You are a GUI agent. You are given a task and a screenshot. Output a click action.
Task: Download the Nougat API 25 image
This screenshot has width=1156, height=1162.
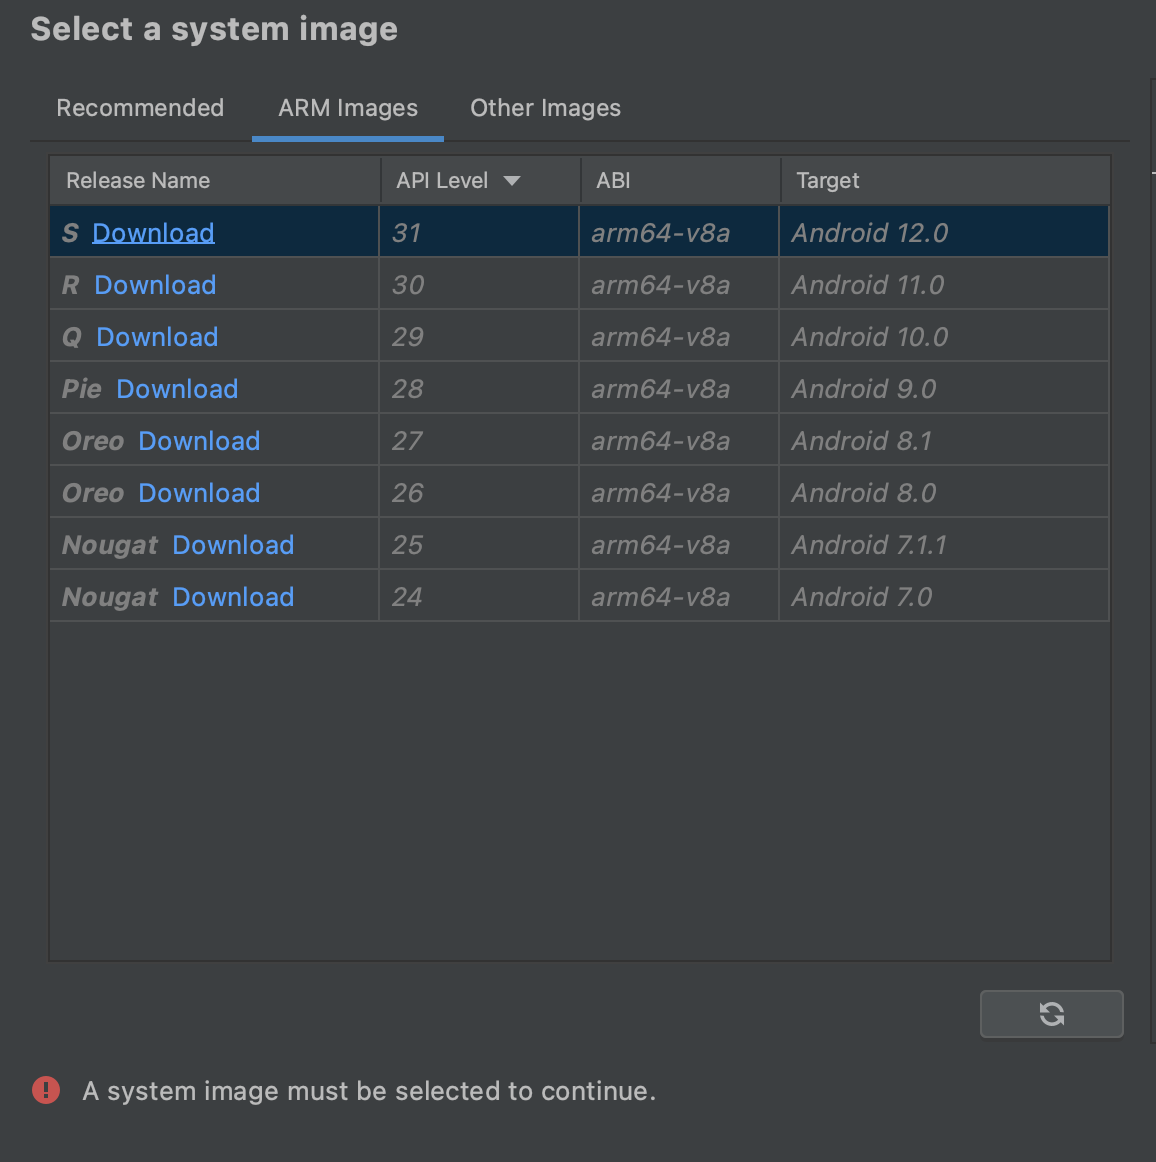233,544
